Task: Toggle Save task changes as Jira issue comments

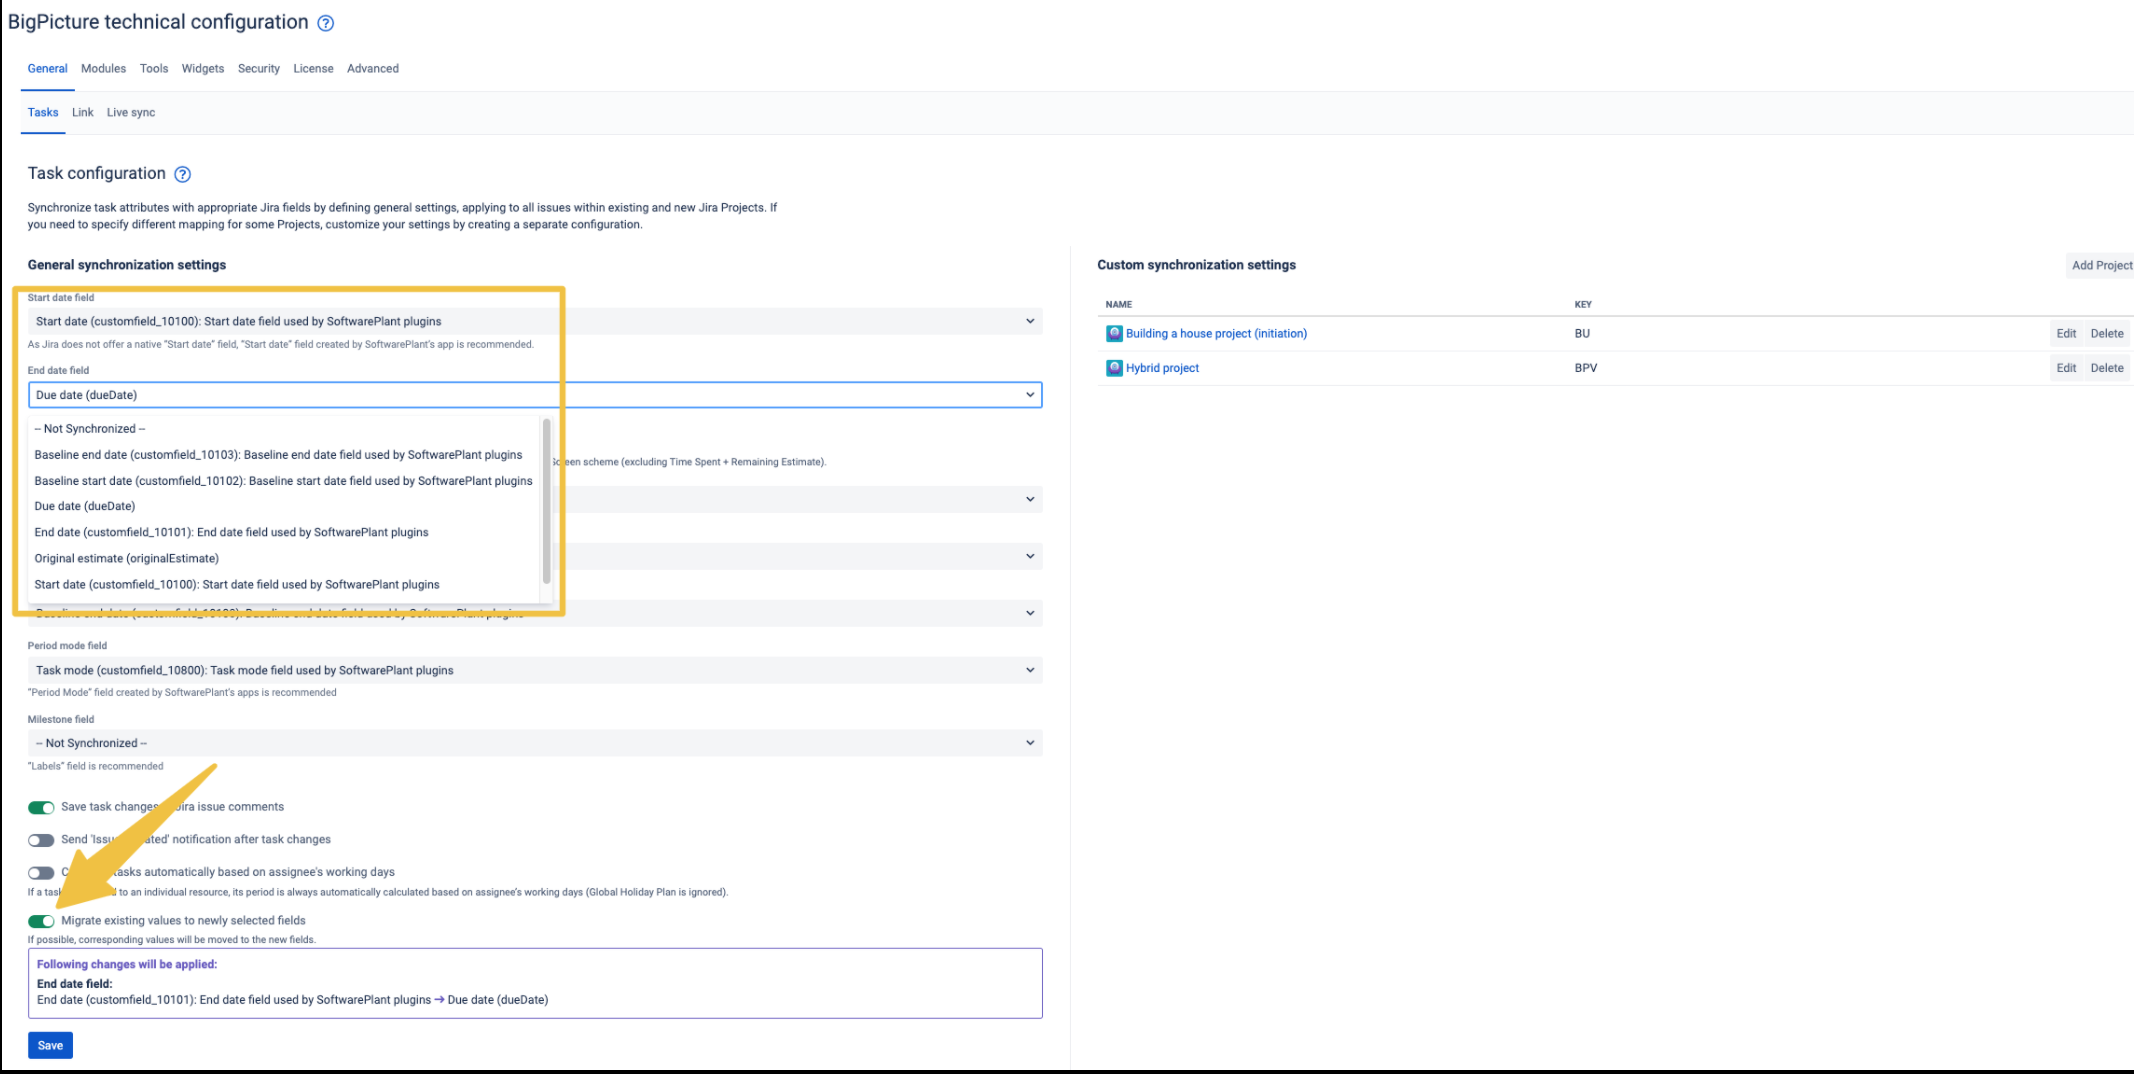Action: (x=41, y=807)
